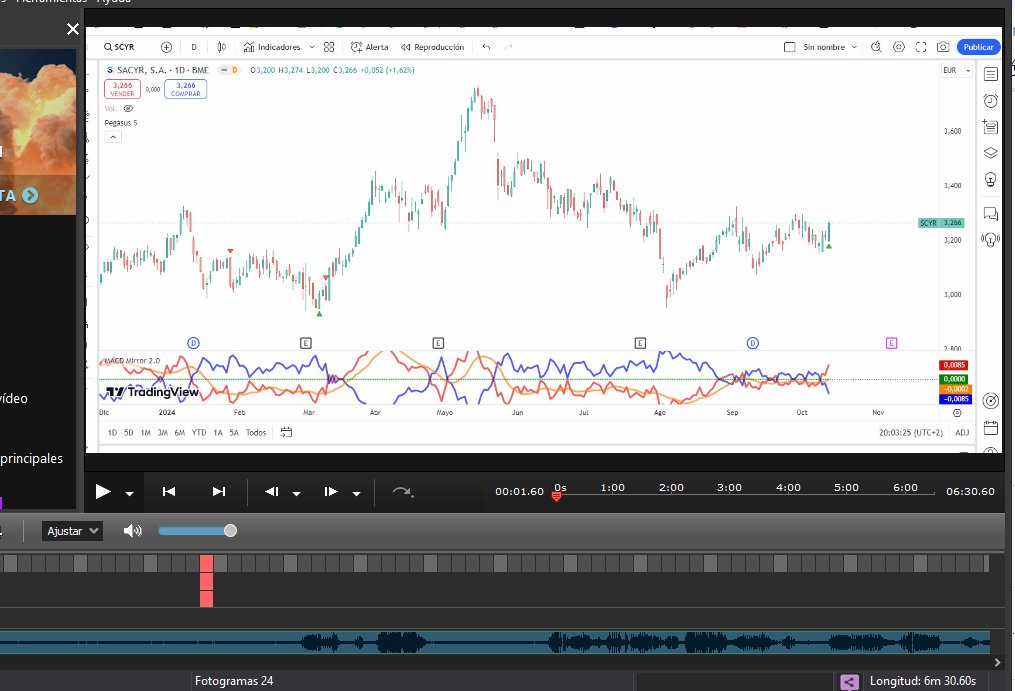Select the YTD date range

coord(199,433)
